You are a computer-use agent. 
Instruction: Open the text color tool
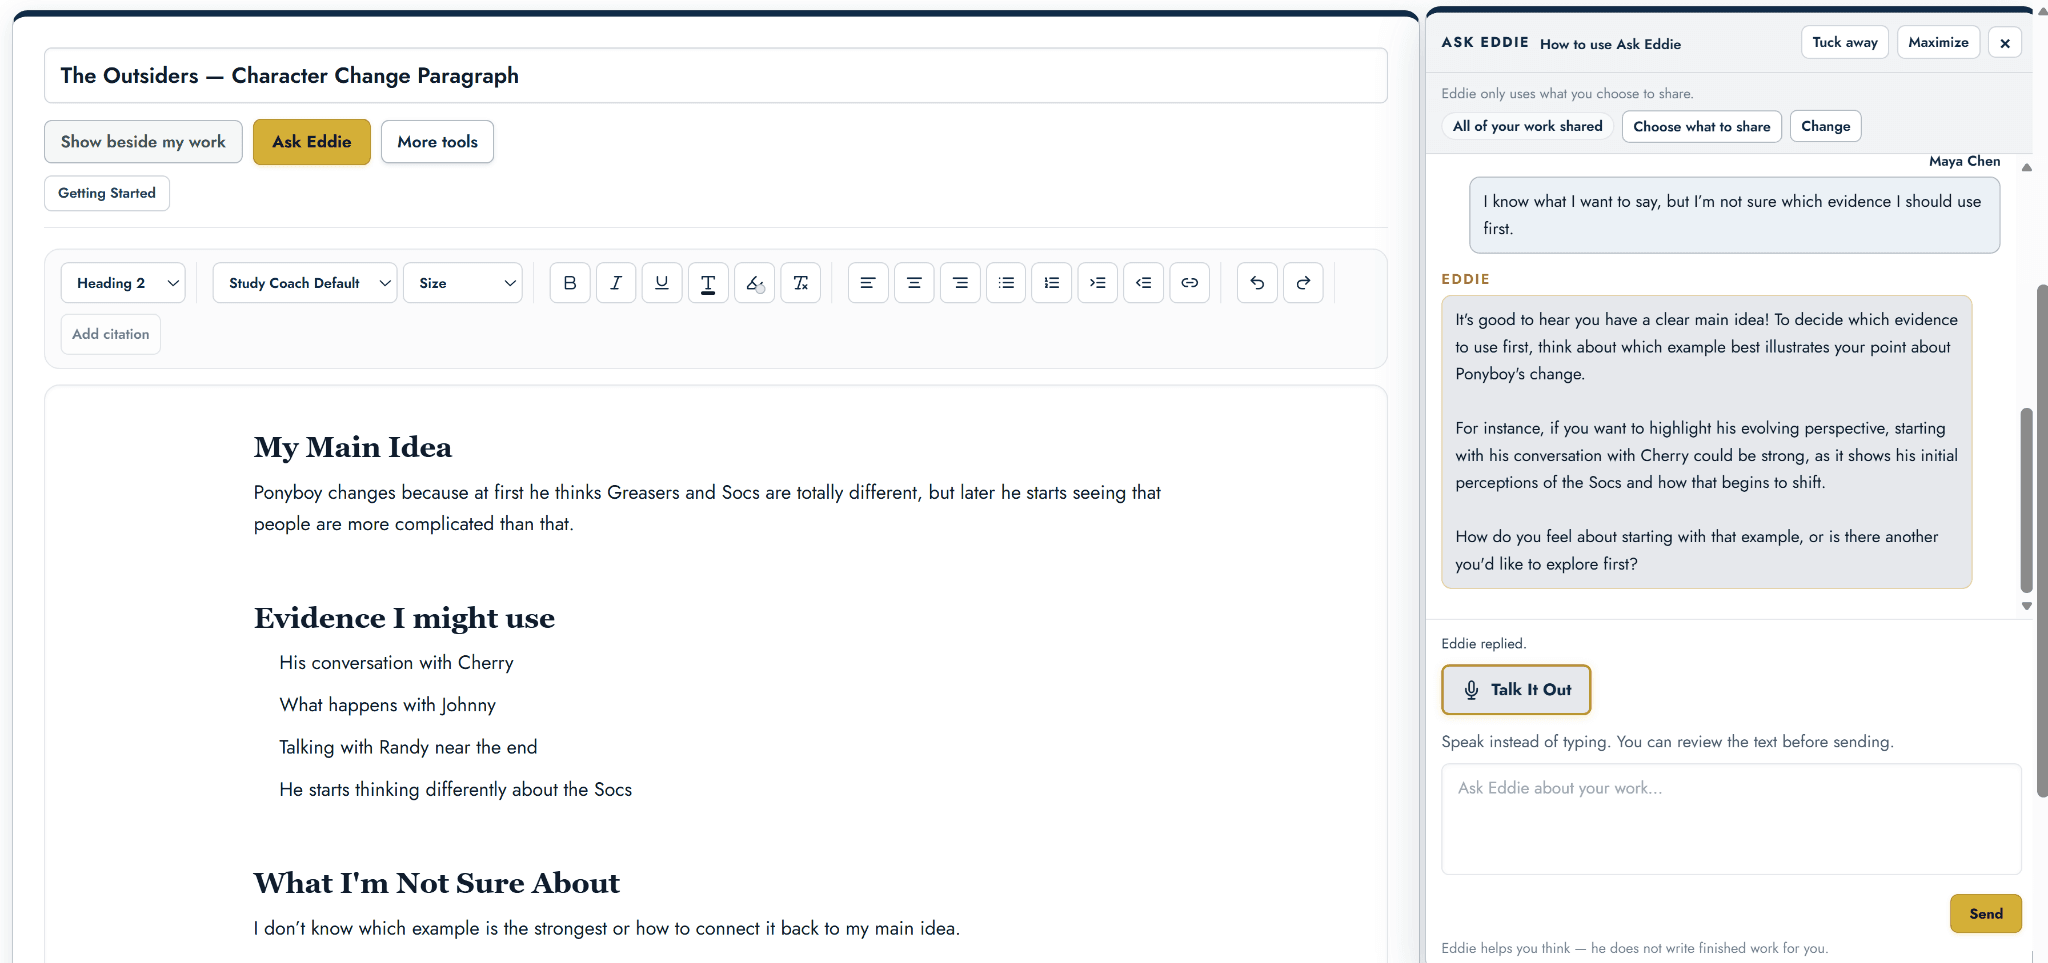tap(708, 283)
